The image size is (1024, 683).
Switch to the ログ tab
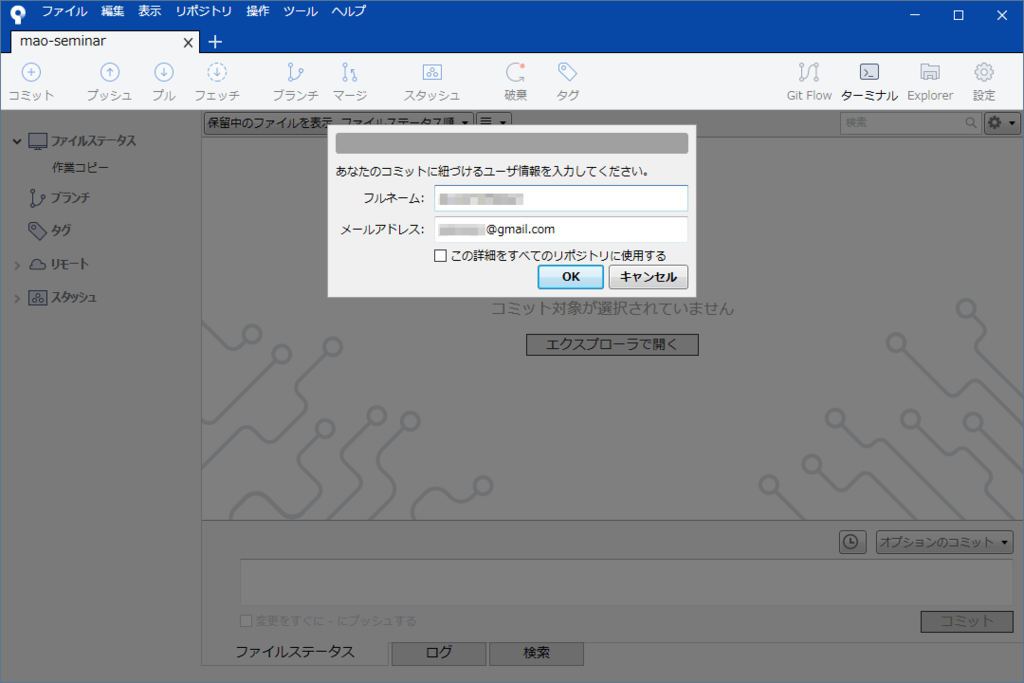pyautogui.click(x=438, y=653)
